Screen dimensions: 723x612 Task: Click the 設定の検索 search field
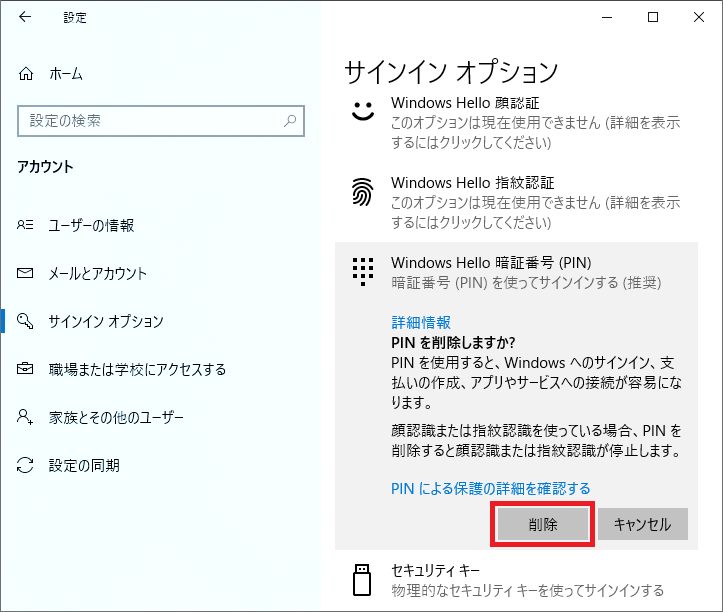point(161,121)
